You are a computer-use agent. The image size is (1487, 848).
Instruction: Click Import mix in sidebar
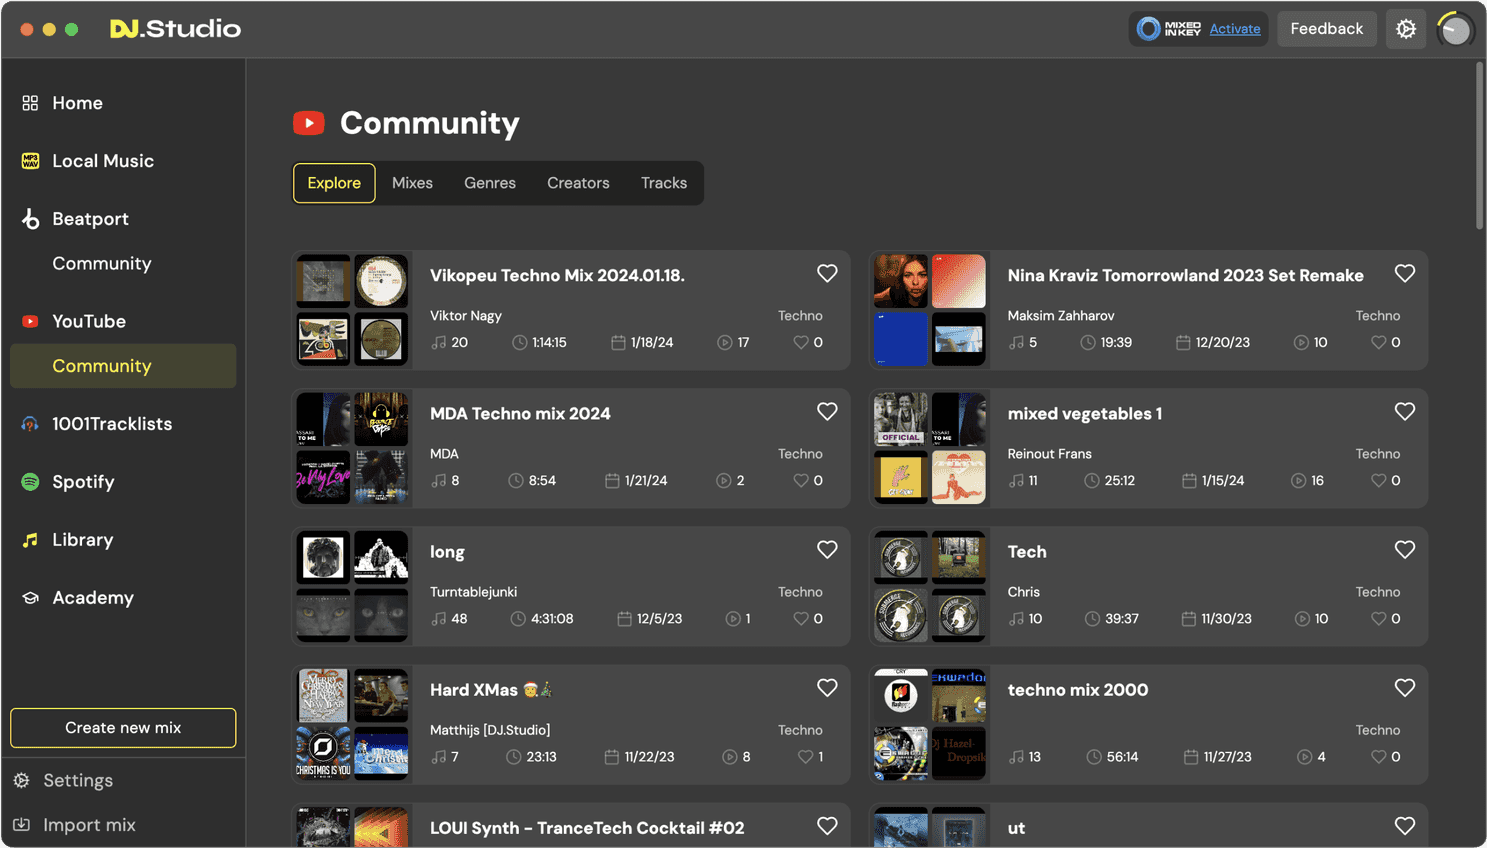[x=89, y=825]
